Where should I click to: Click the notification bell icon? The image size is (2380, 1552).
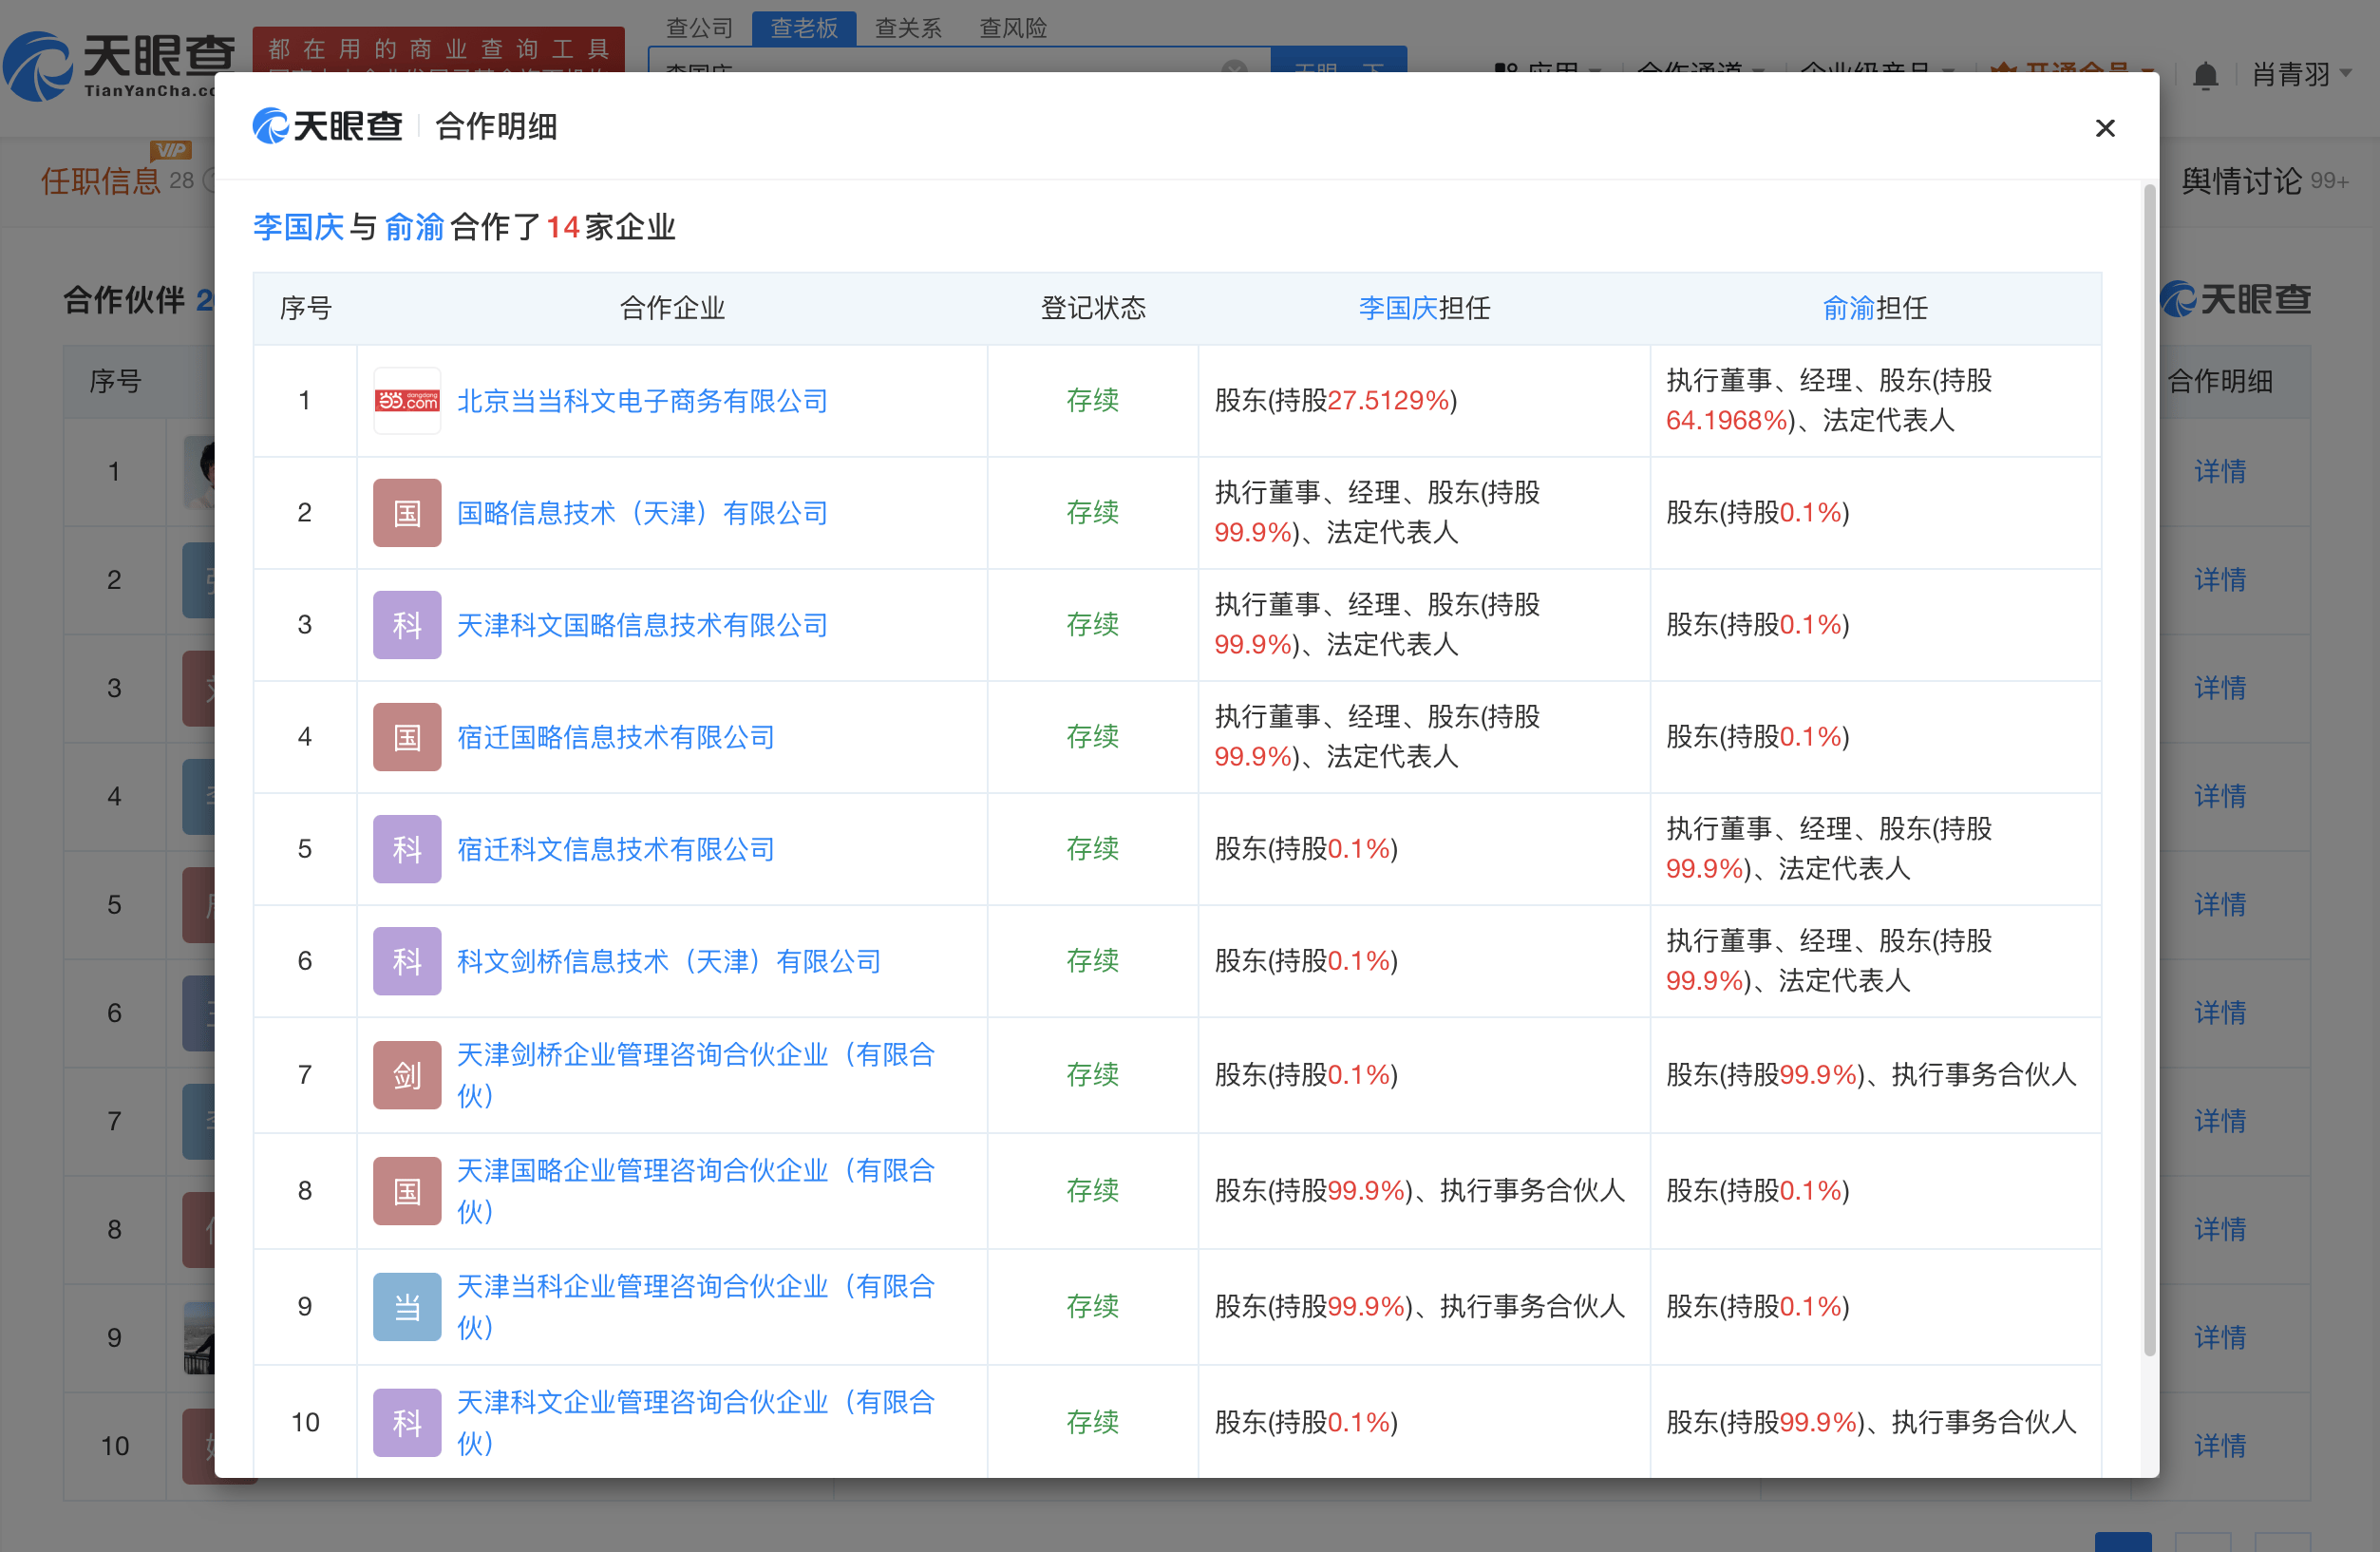pos(2205,75)
